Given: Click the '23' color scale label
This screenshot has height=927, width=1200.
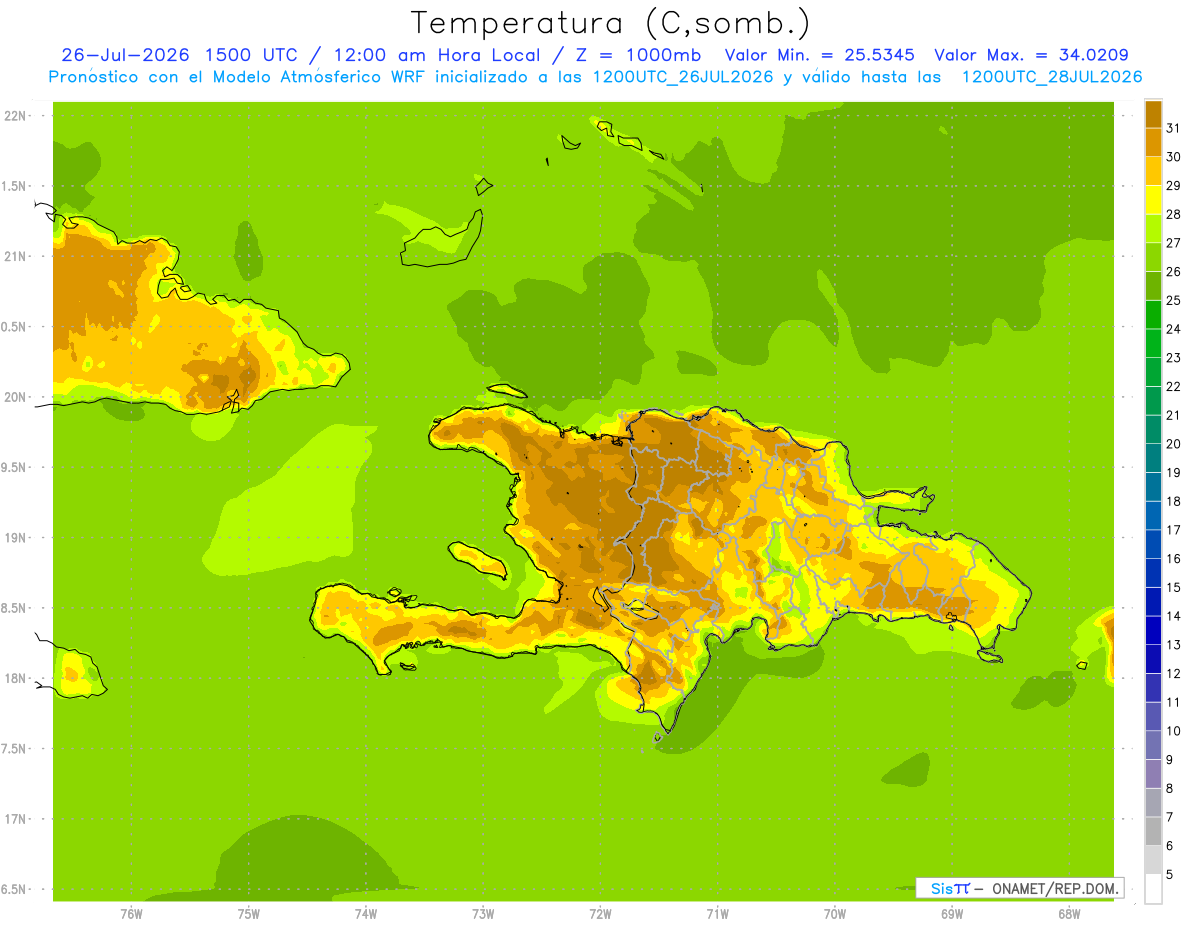Looking at the screenshot, I should coord(1173,358).
